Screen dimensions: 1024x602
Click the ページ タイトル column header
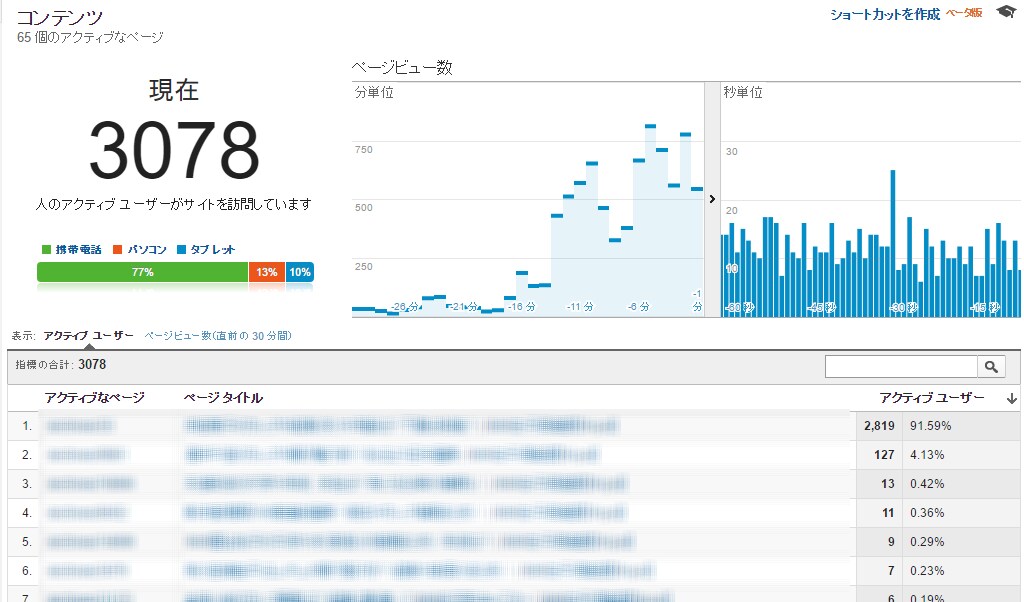click(x=223, y=398)
